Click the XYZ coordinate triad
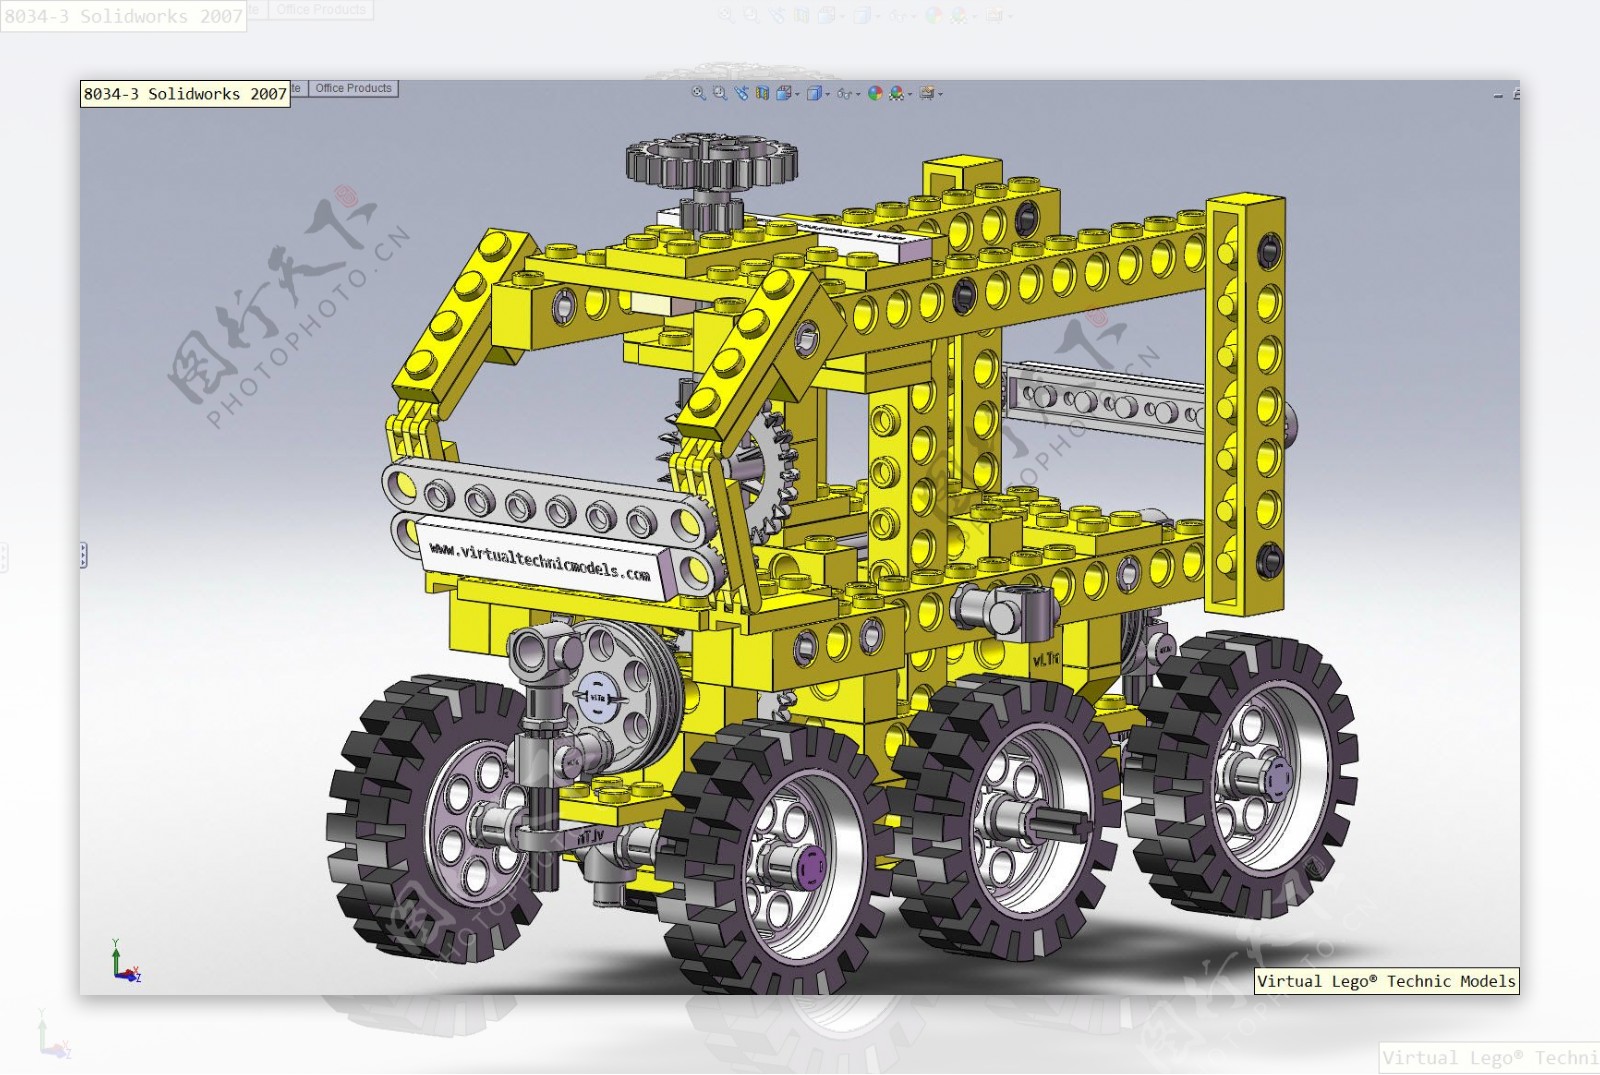The width and height of the screenshot is (1600, 1075). pyautogui.click(x=124, y=962)
